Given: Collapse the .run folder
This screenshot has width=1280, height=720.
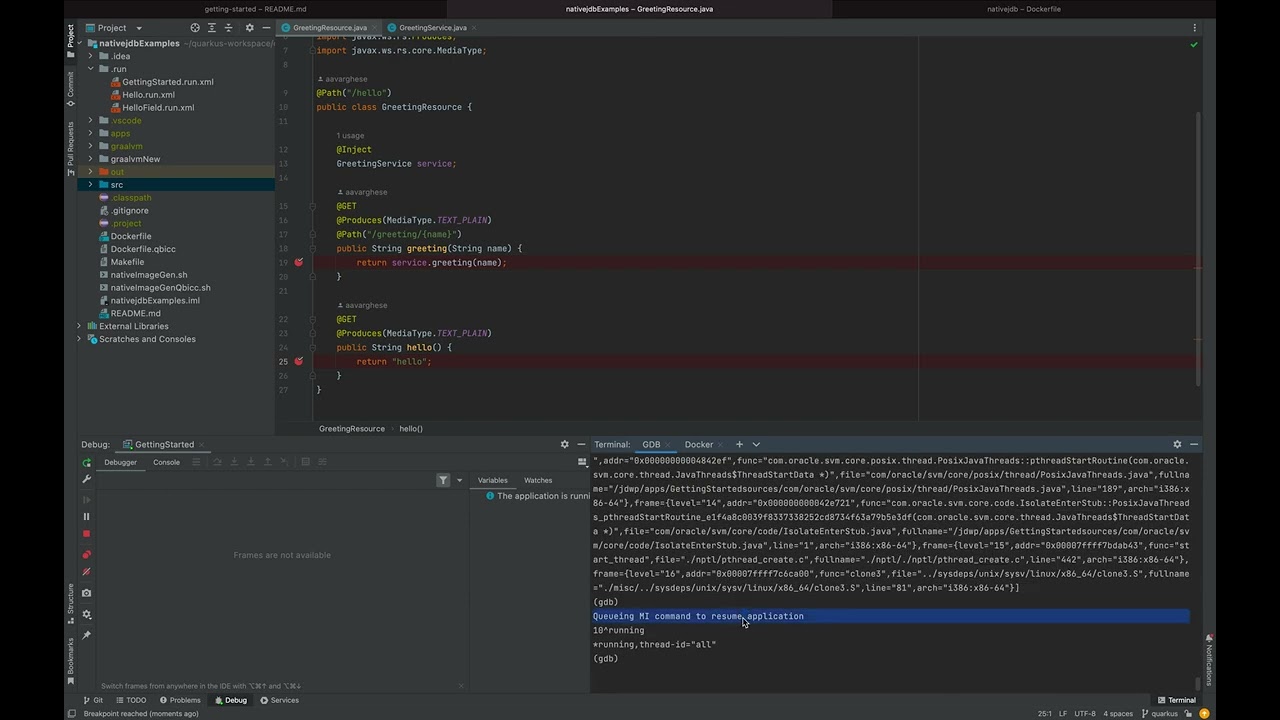Looking at the screenshot, I should point(90,69).
